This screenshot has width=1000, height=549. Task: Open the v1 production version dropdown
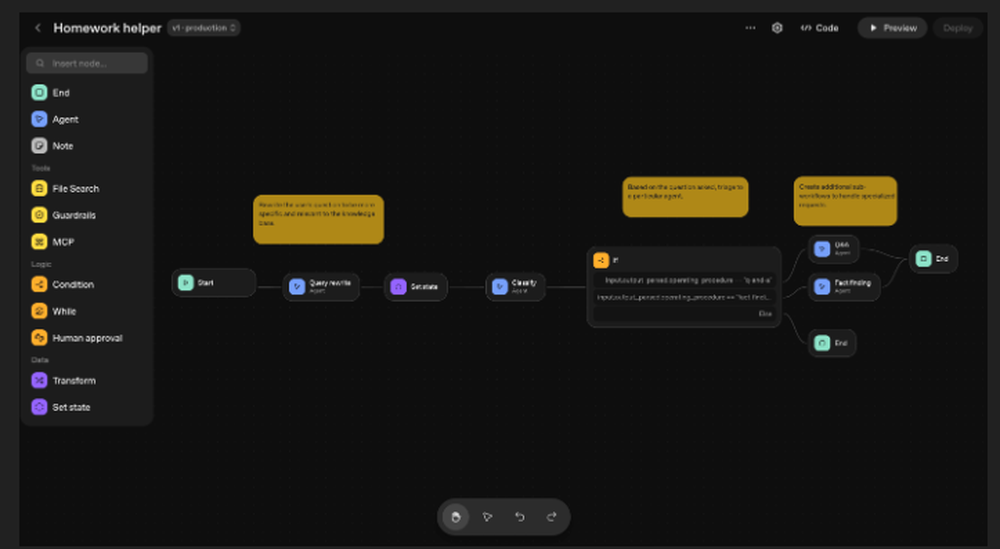(203, 28)
